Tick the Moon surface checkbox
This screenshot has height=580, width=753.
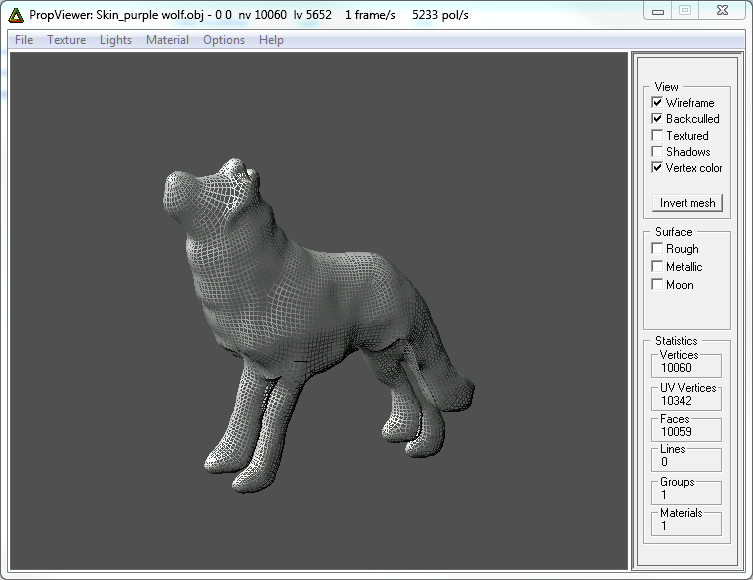657,285
